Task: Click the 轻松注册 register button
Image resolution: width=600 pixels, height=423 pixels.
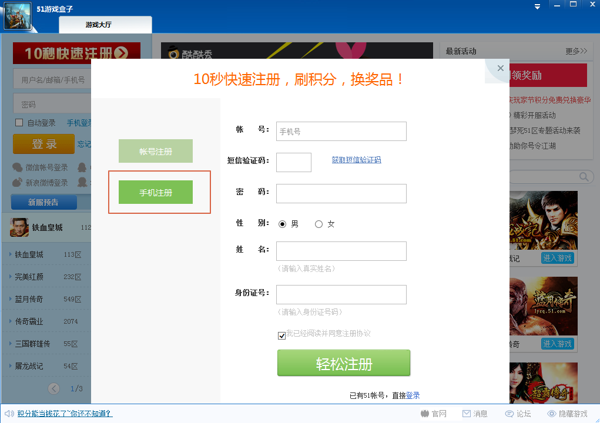Action: point(343,363)
